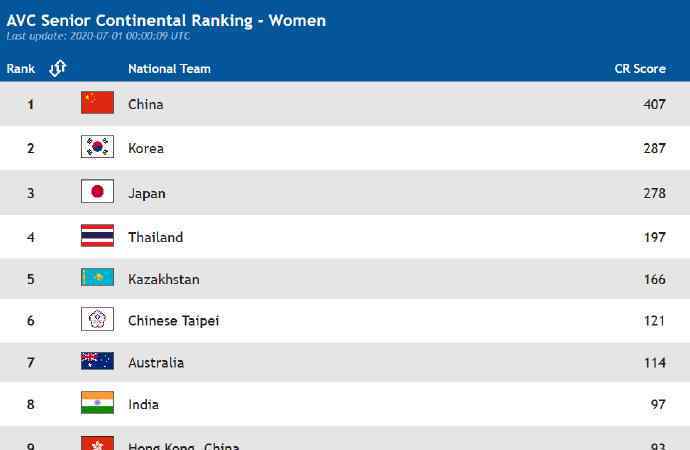This screenshot has width=690, height=450.
Task: Click the China flag icon
Action: coord(97,102)
